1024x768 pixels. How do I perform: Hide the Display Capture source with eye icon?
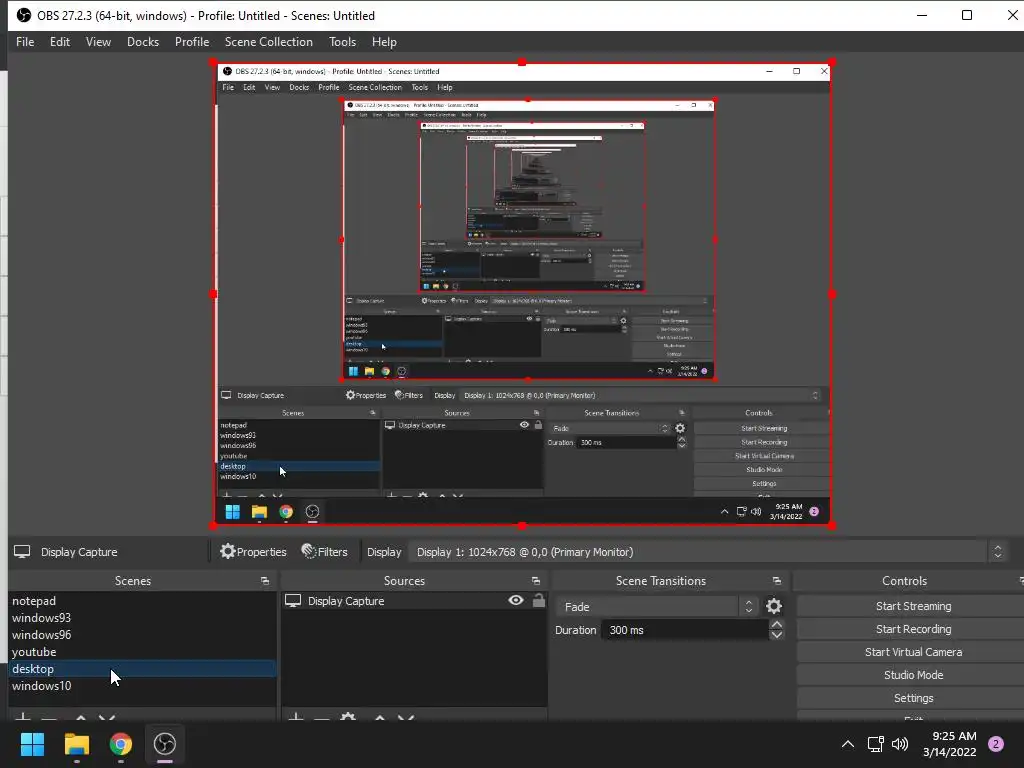[x=516, y=600]
